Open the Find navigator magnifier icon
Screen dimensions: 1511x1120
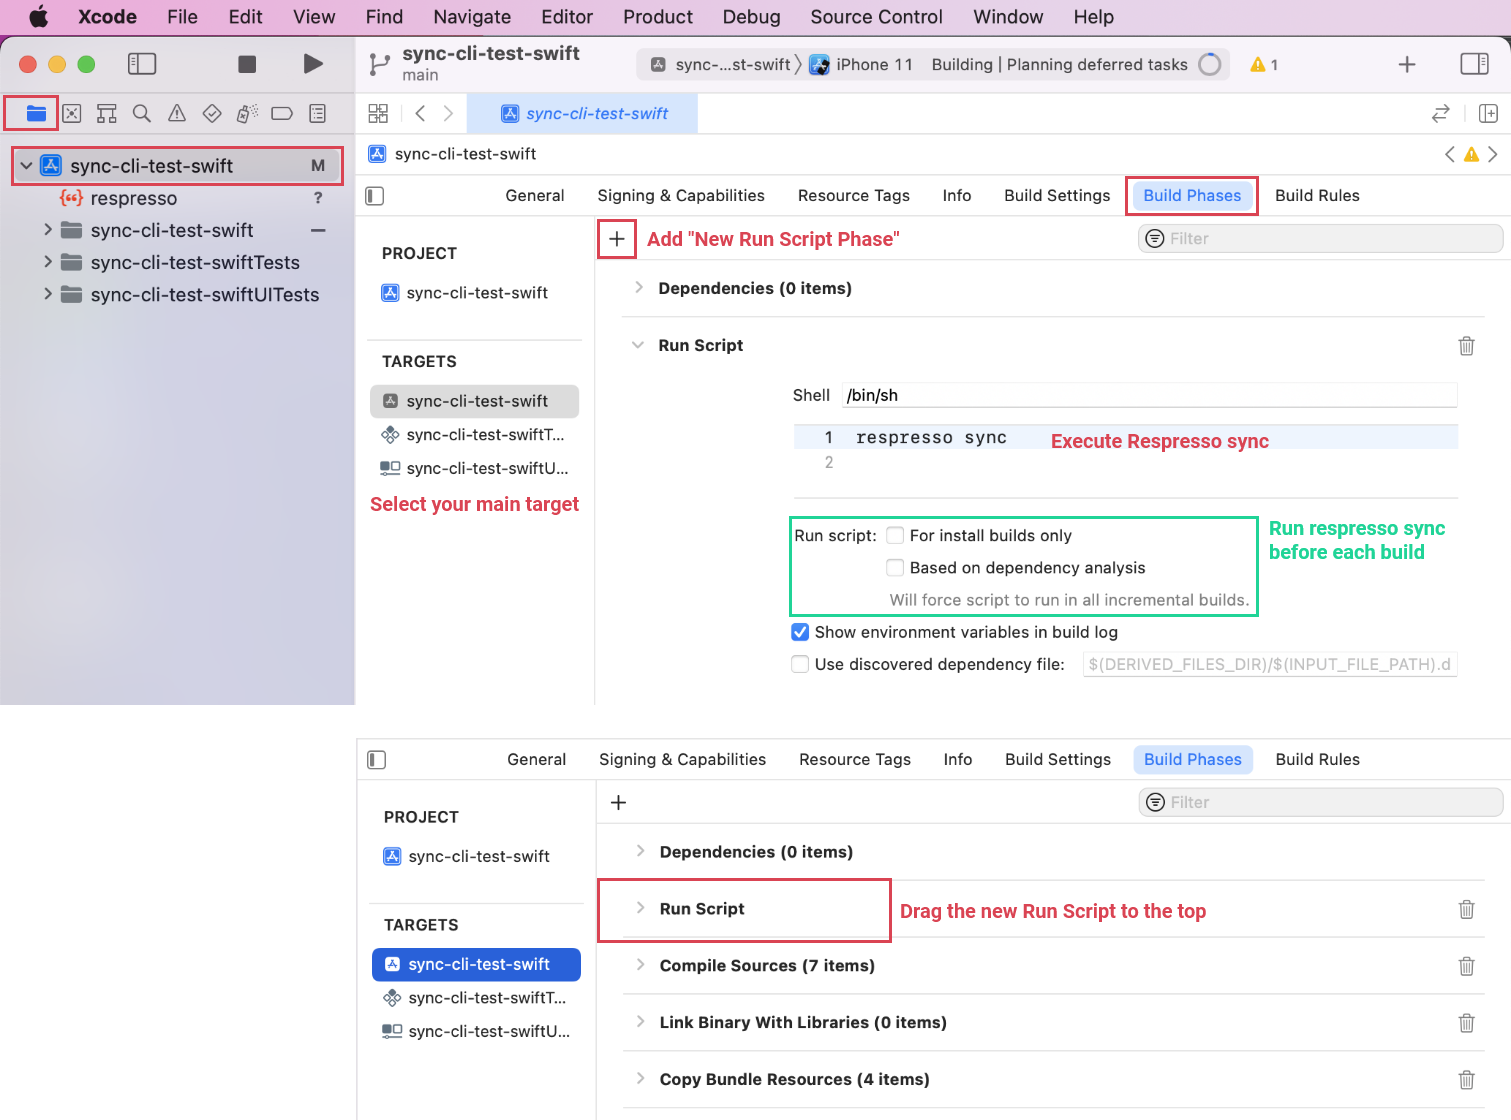[142, 113]
